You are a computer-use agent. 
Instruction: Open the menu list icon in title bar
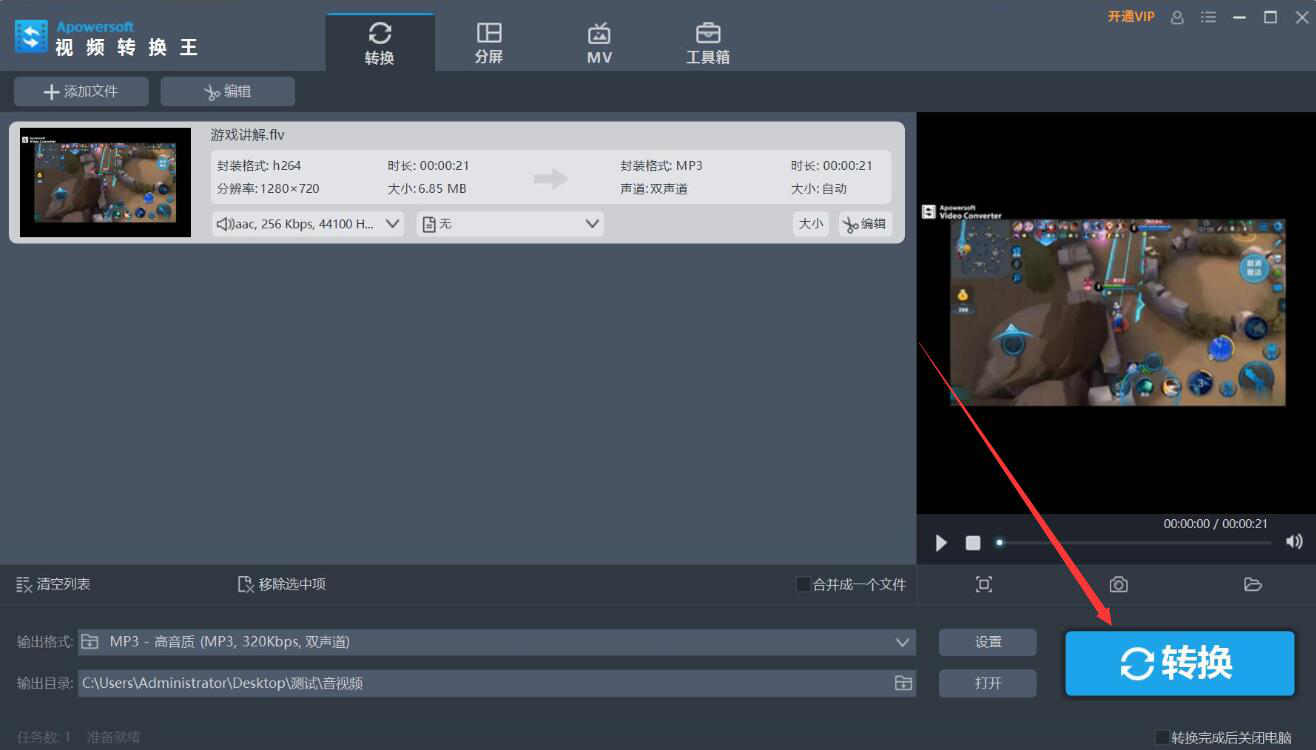[x=1208, y=17]
